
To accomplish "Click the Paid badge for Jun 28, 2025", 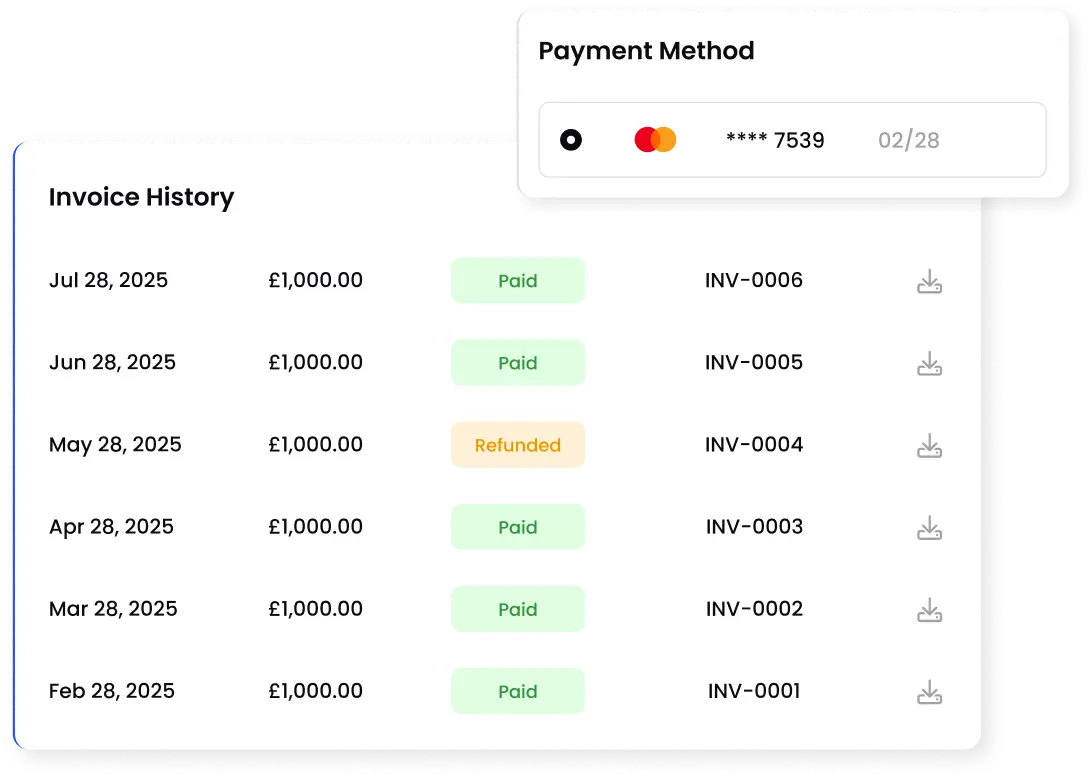I will (518, 363).
